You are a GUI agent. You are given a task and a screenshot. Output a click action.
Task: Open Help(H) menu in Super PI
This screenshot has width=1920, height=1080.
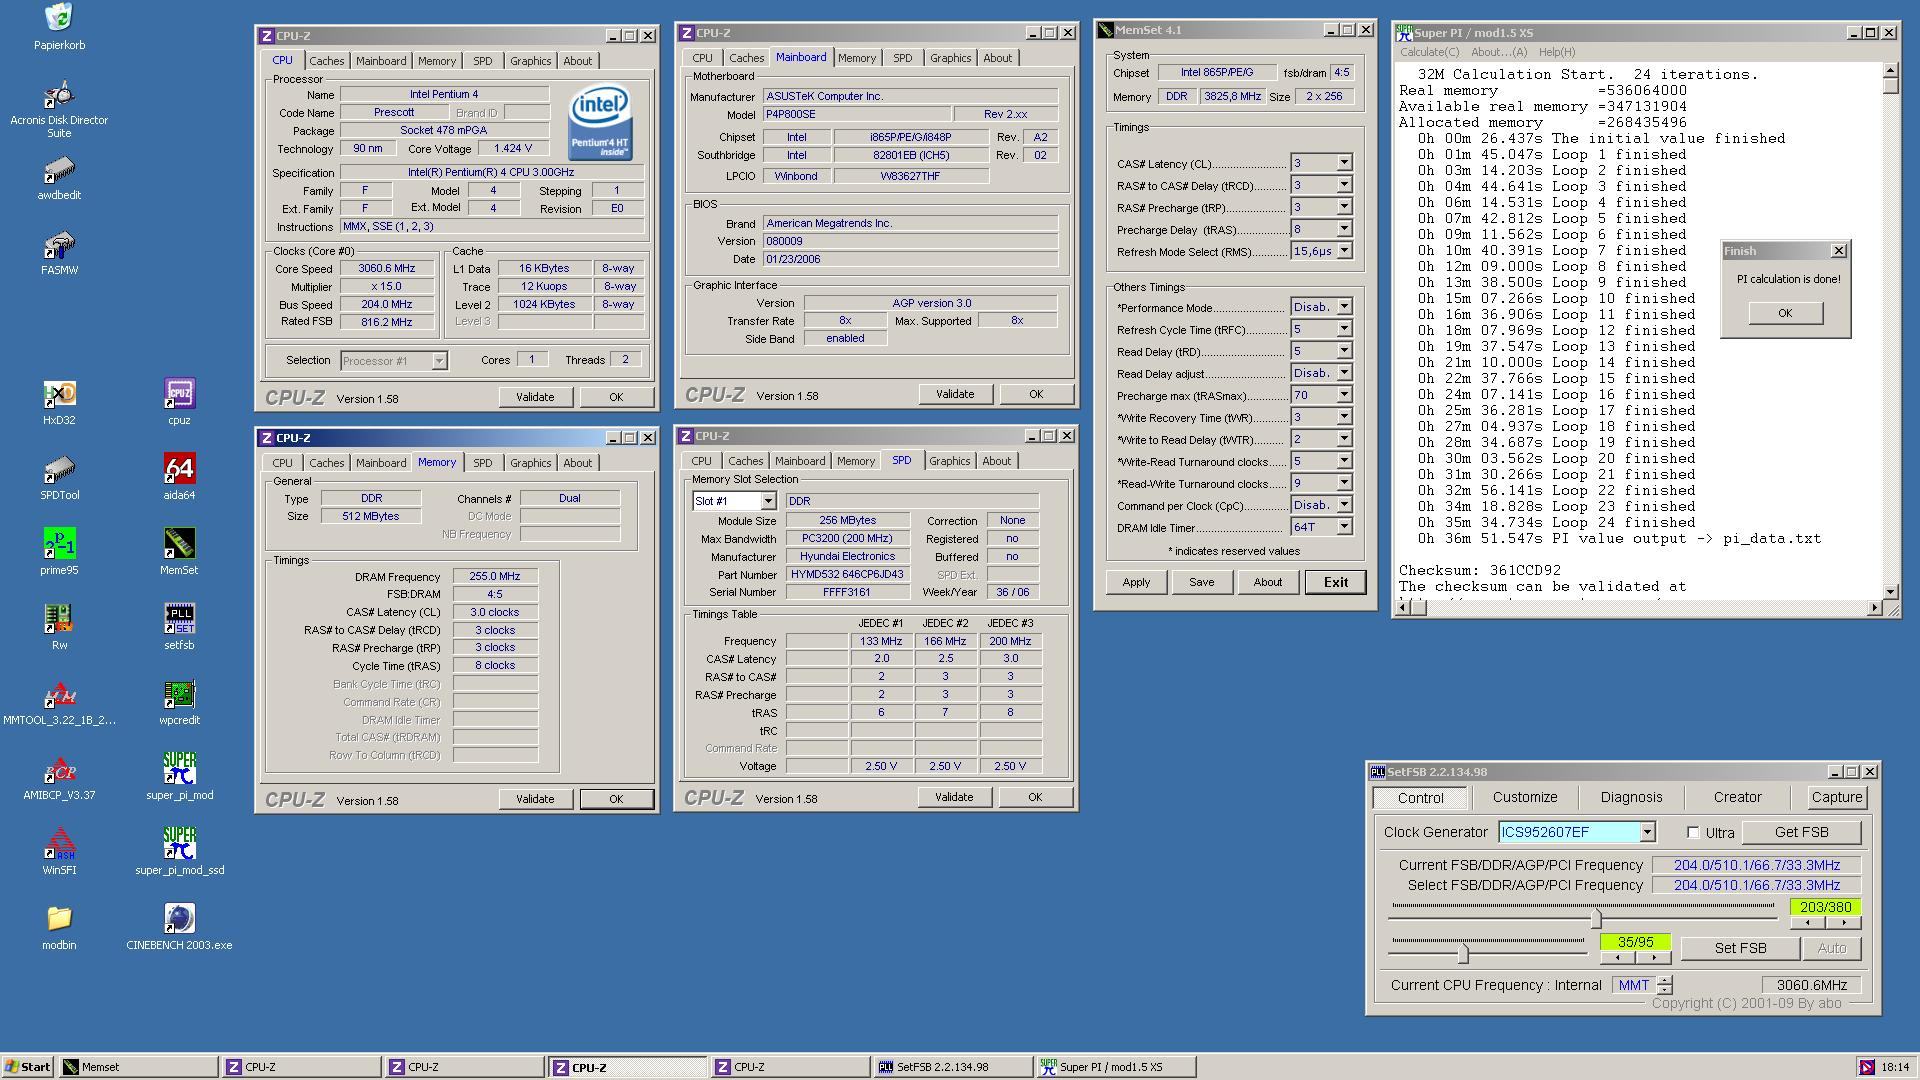1556,52
